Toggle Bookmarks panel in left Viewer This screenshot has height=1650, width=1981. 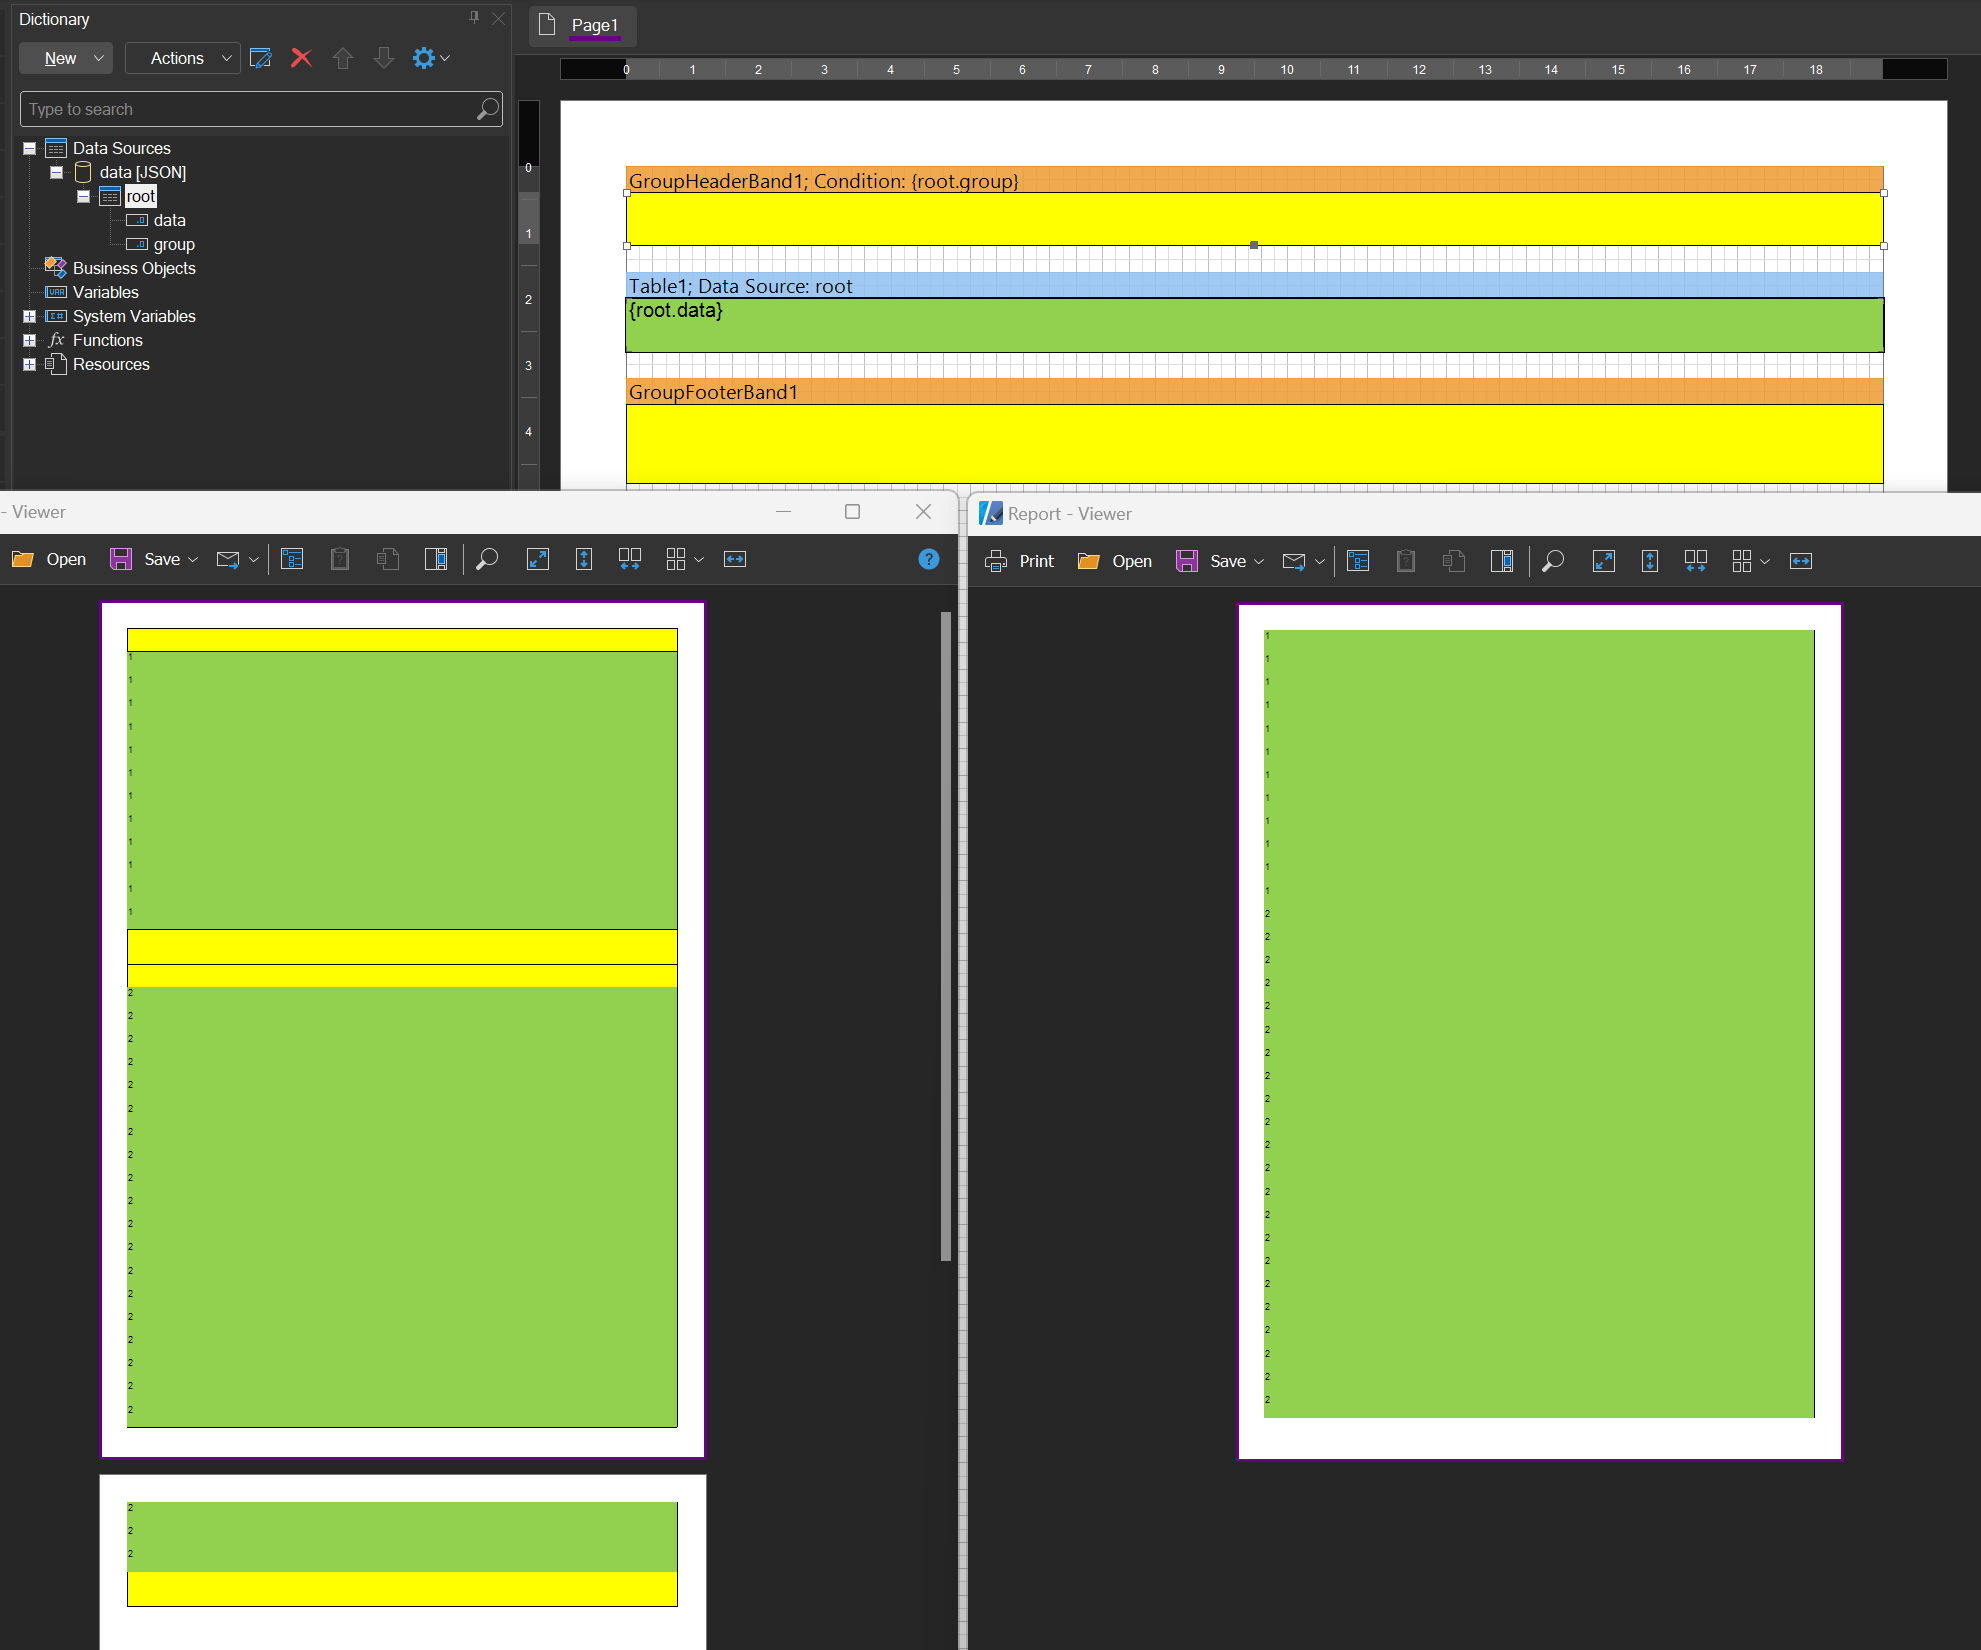tap(292, 559)
